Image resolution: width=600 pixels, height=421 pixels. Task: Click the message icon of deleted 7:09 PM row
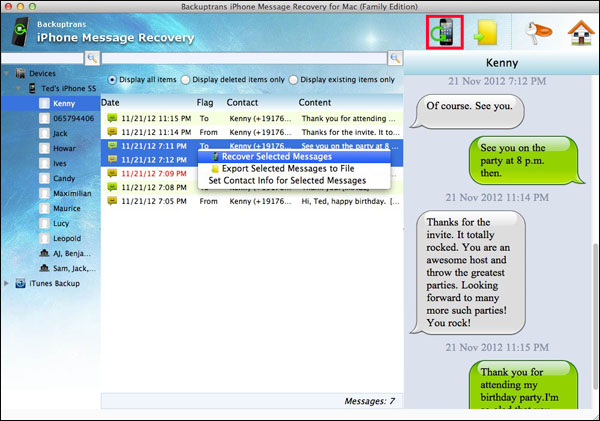pos(112,173)
